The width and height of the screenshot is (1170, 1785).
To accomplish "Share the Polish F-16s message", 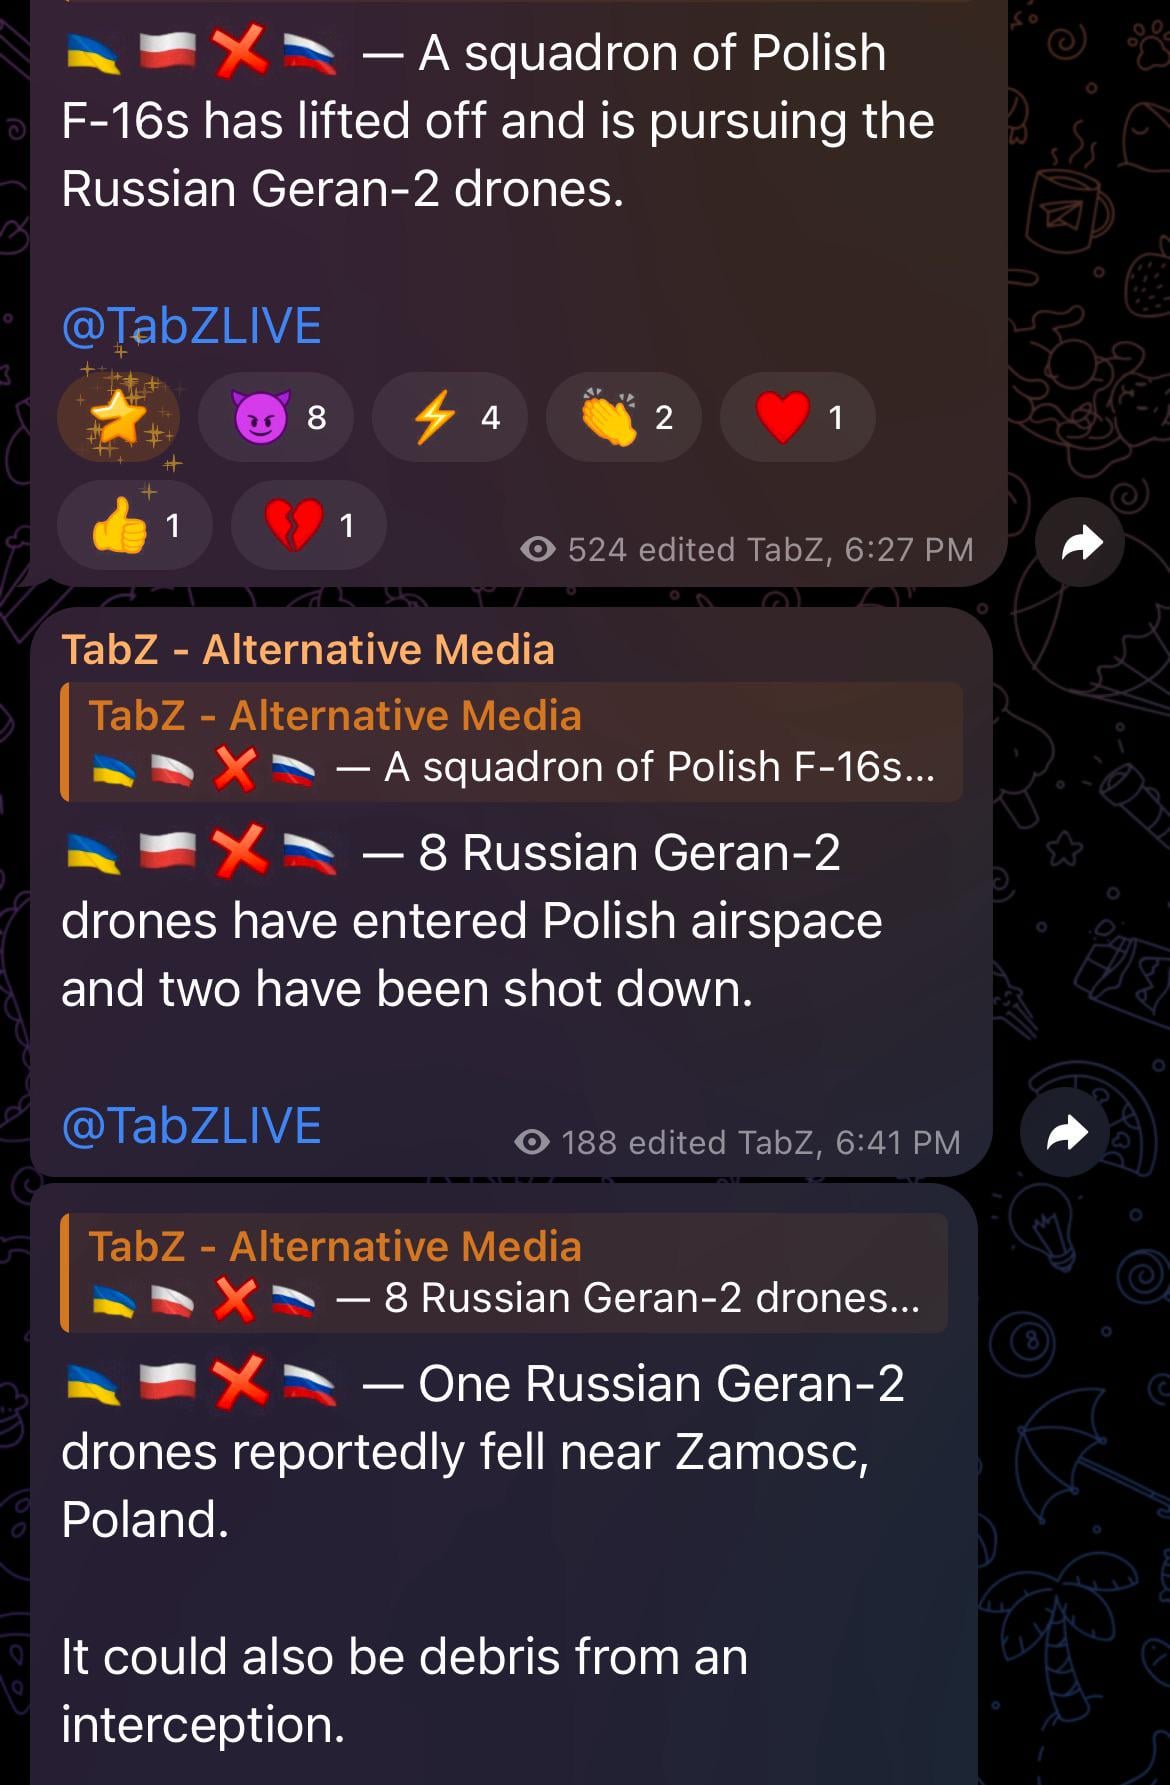I will 1080,543.
